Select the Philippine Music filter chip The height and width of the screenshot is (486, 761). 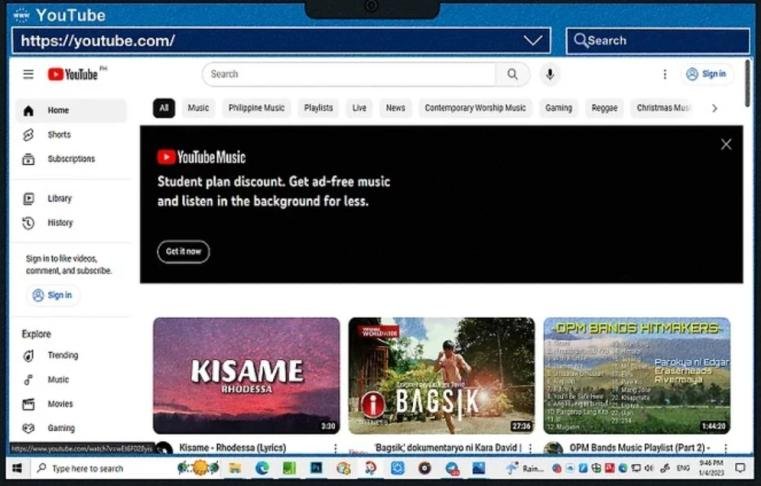coord(256,108)
